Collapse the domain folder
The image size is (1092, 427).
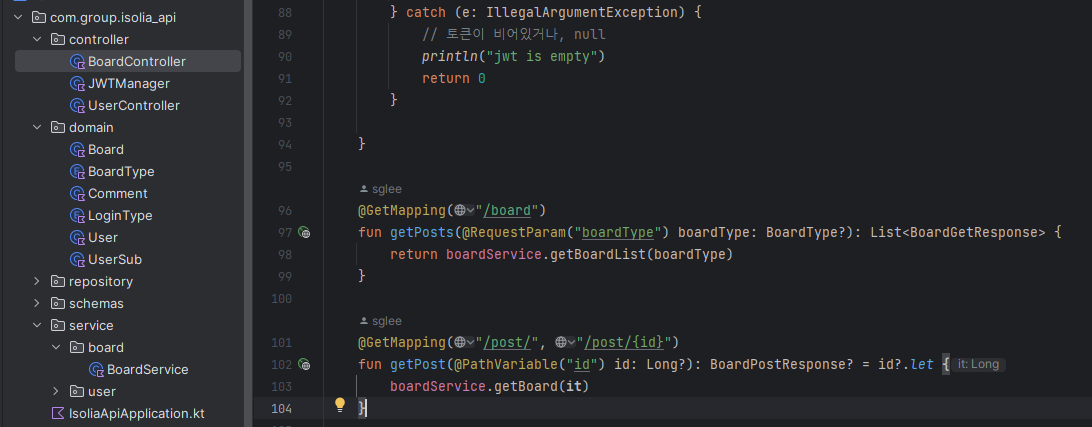click(x=36, y=127)
